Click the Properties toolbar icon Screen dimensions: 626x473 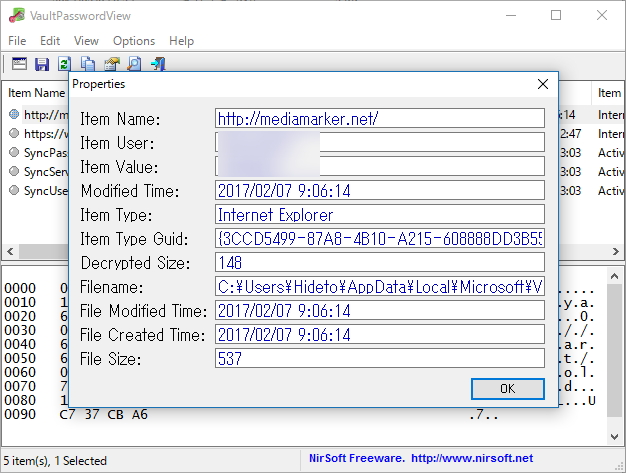coord(112,64)
